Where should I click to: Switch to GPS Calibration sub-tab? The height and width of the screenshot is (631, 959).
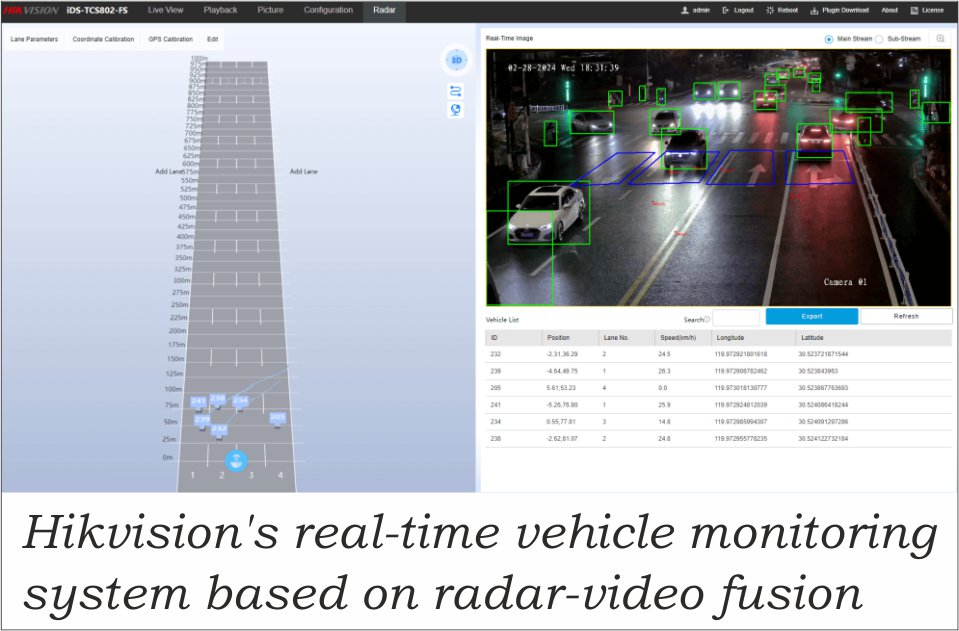pos(171,39)
